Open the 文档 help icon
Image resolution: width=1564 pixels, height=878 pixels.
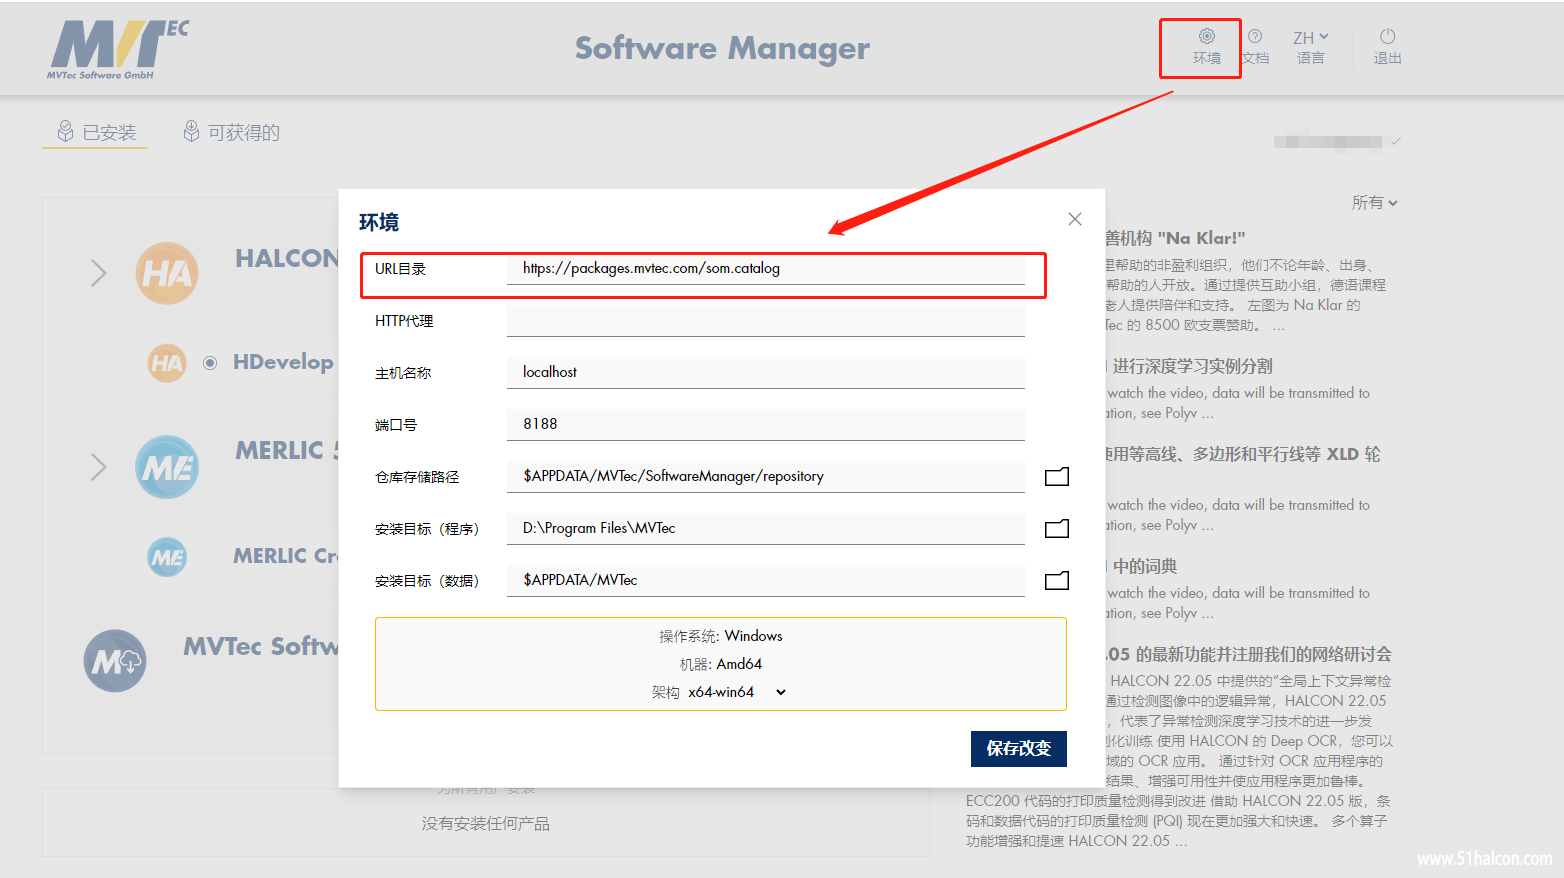point(1255,36)
